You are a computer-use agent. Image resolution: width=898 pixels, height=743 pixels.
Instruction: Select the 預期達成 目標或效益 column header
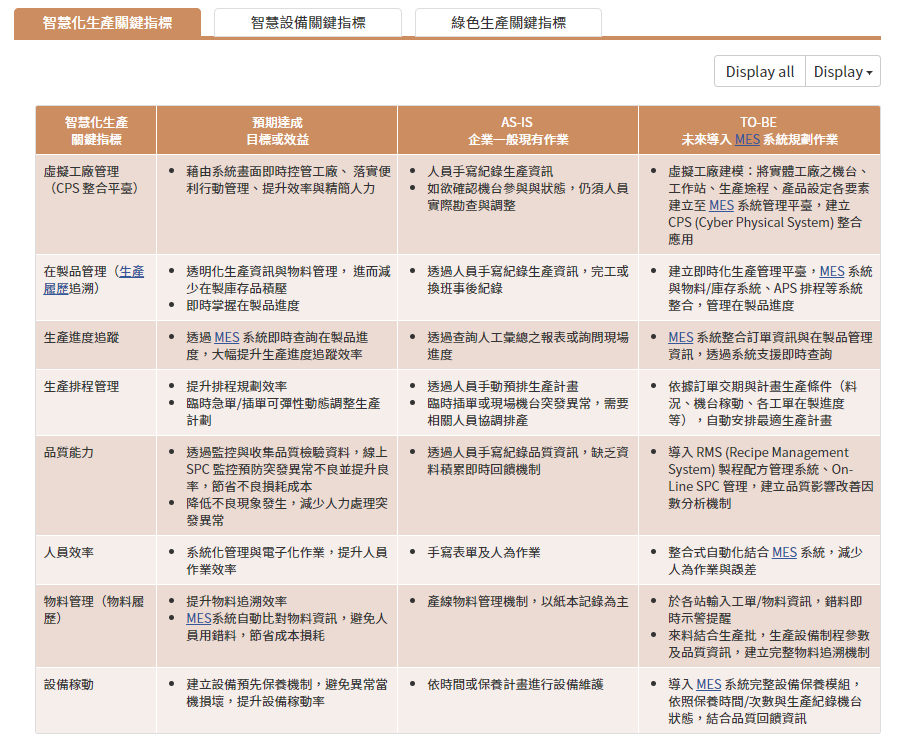277,131
